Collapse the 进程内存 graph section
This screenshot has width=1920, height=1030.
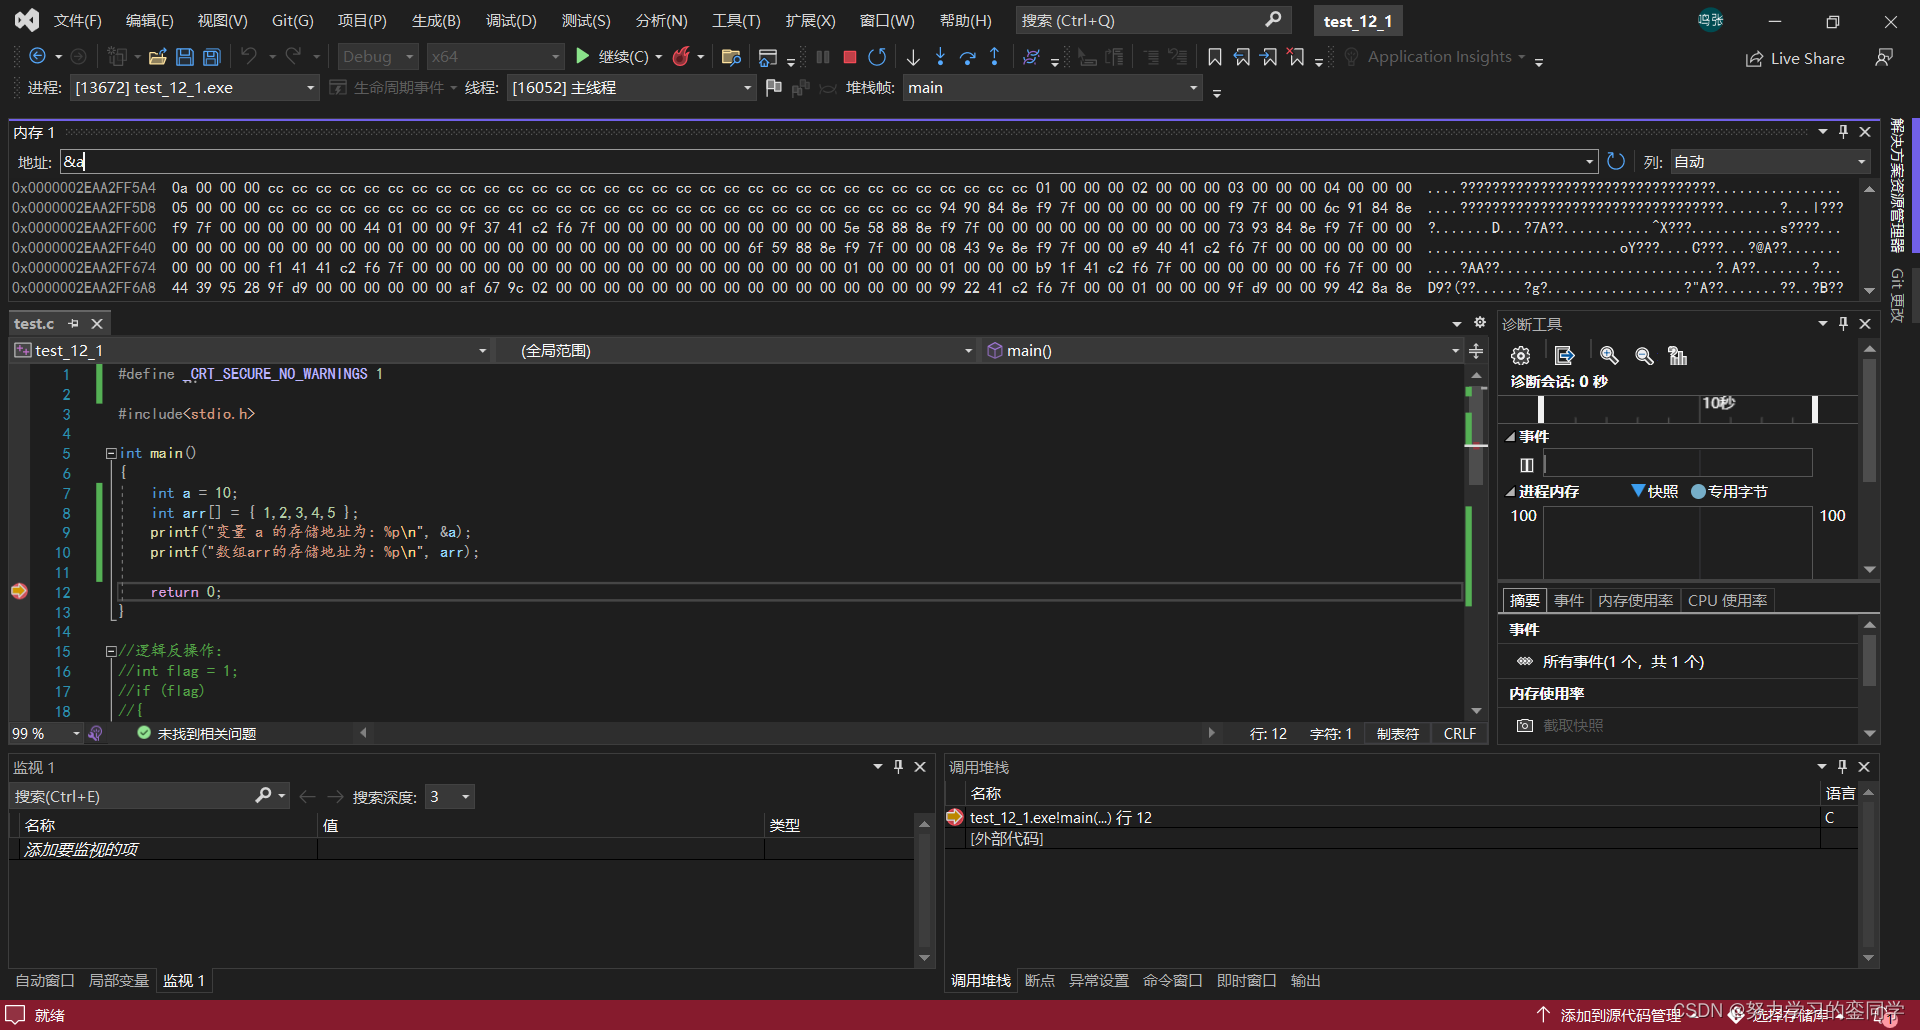pyautogui.click(x=1510, y=492)
